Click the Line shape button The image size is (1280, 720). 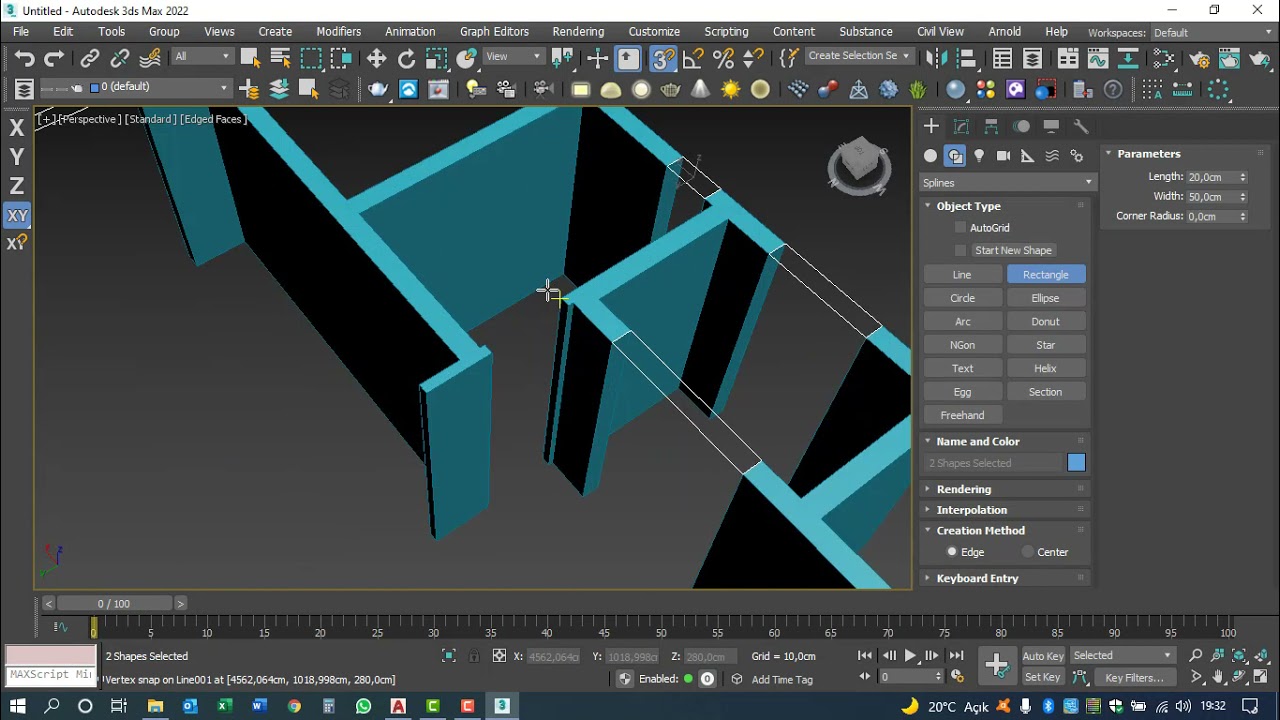coord(962,275)
